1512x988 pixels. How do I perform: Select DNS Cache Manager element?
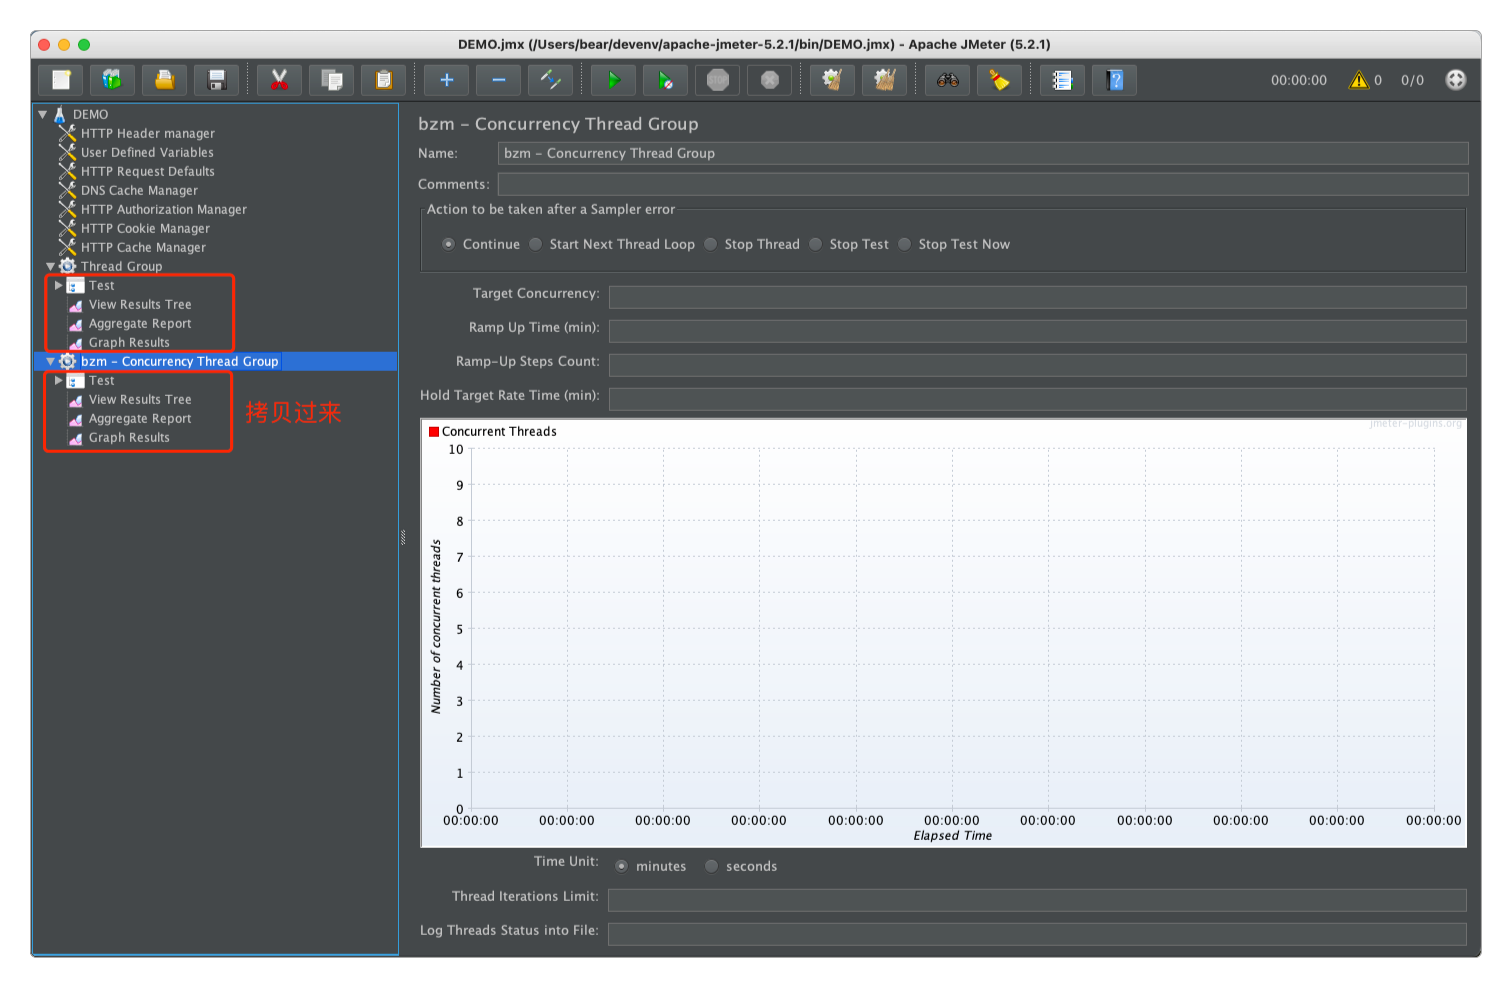point(139,190)
